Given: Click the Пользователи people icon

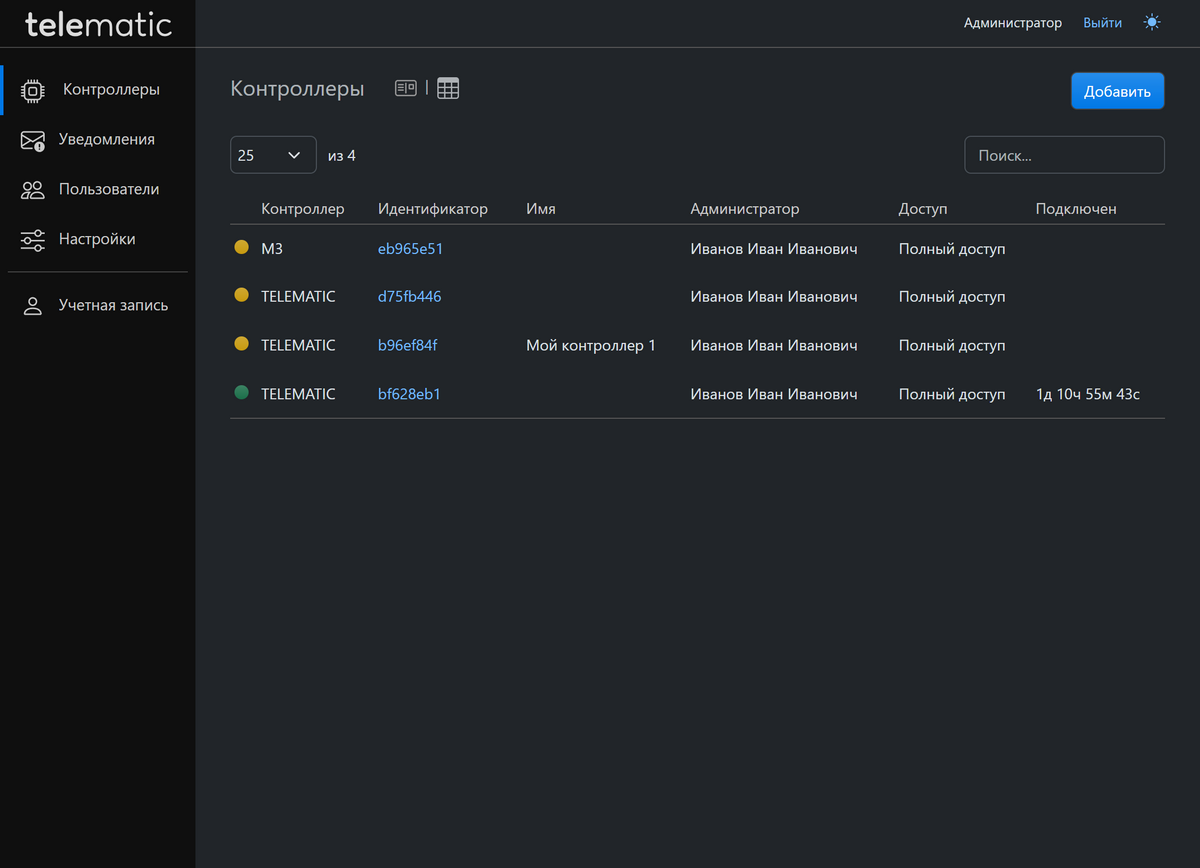Looking at the screenshot, I should (33, 190).
